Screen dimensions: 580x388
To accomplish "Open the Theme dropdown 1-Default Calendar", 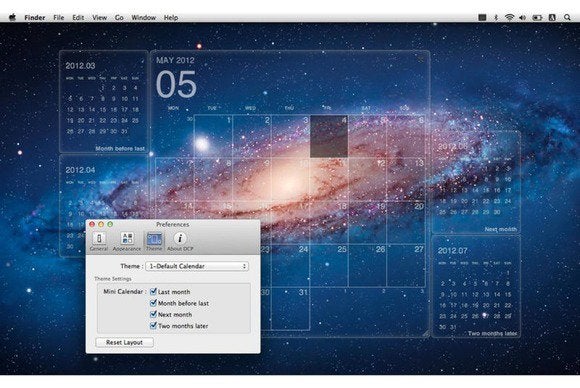I will [x=197, y=266].
